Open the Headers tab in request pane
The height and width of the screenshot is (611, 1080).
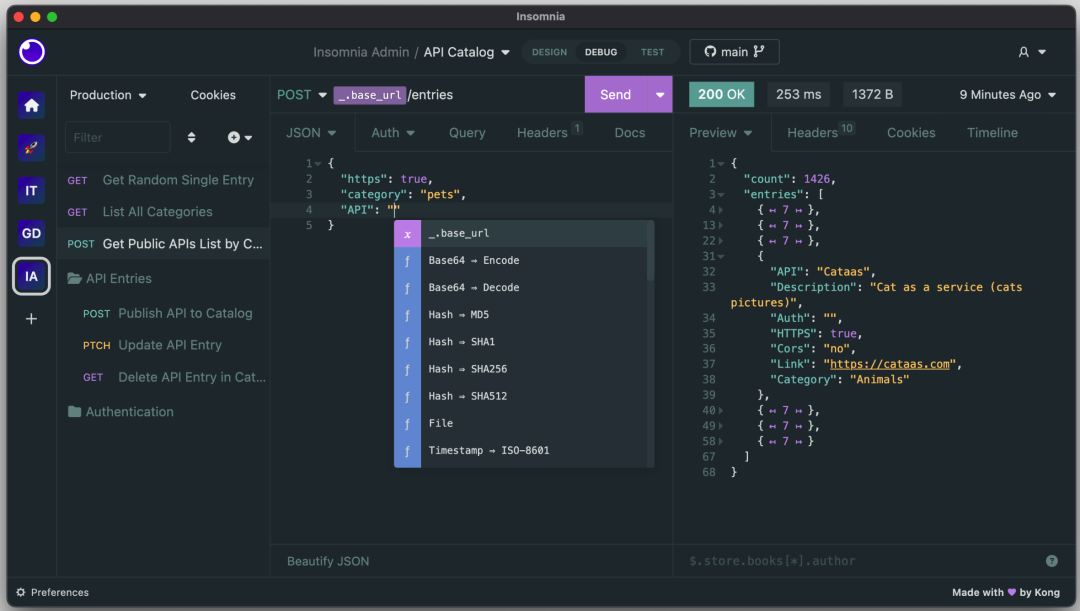click(542, 133)
